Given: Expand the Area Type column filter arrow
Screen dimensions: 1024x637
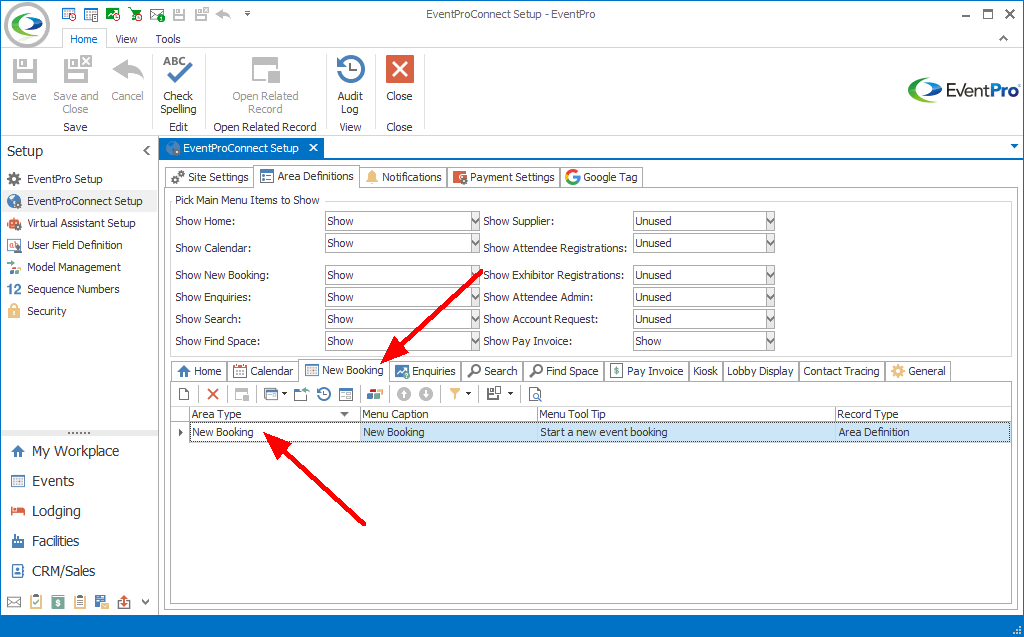Looking at the screenshot, I should click(x=344, y=414).
